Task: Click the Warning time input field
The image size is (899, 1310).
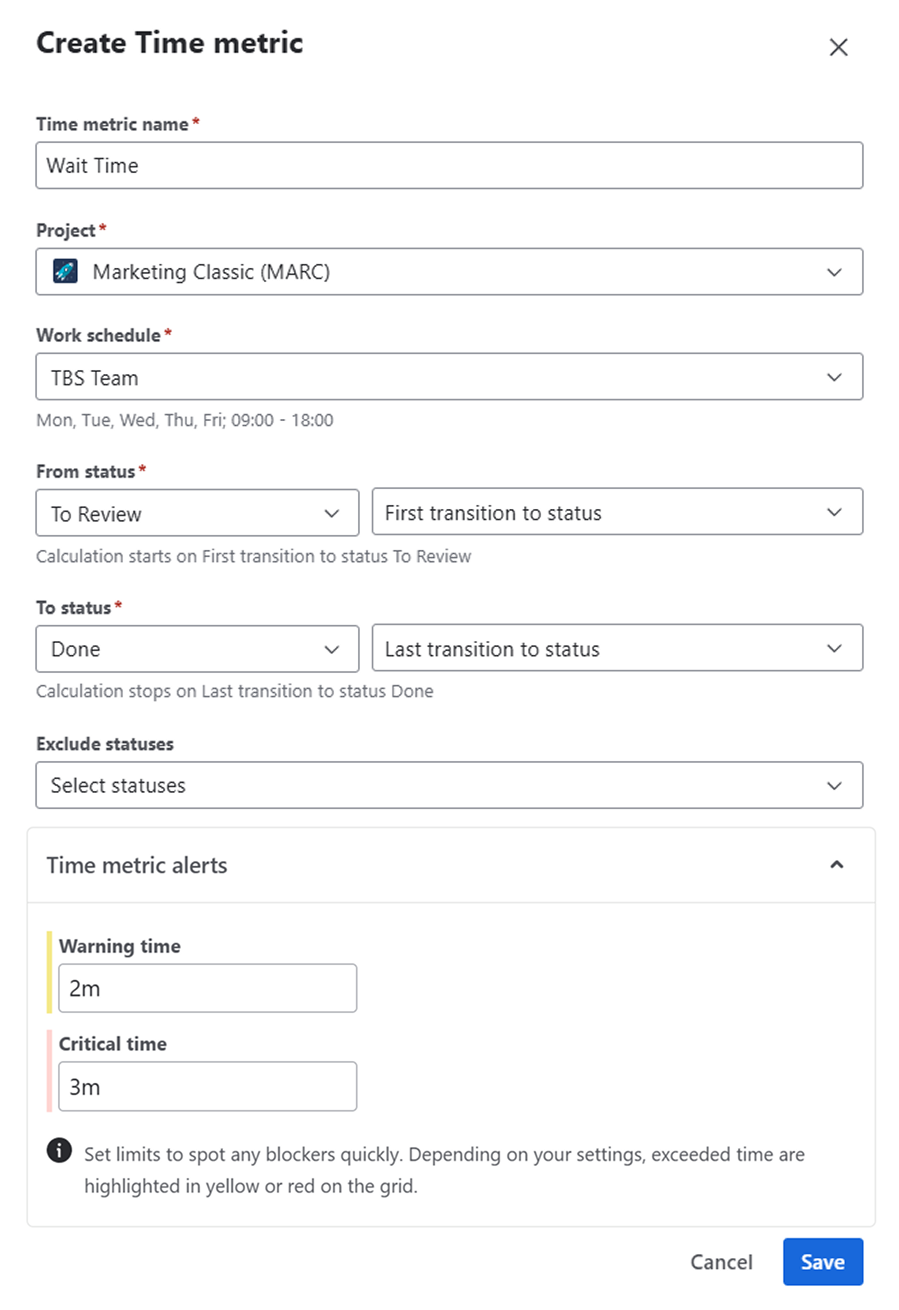Action: point(207,988)
